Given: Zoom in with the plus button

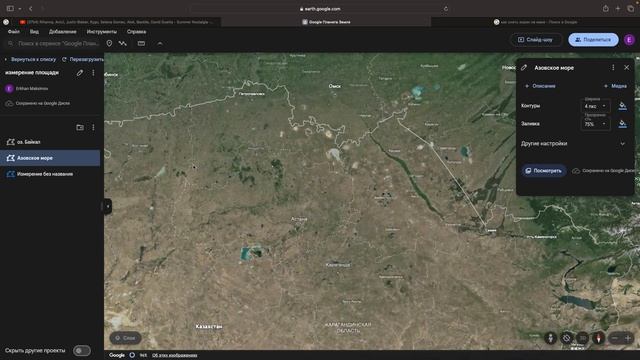Looking at the screenshot, I should coord(628,338).
